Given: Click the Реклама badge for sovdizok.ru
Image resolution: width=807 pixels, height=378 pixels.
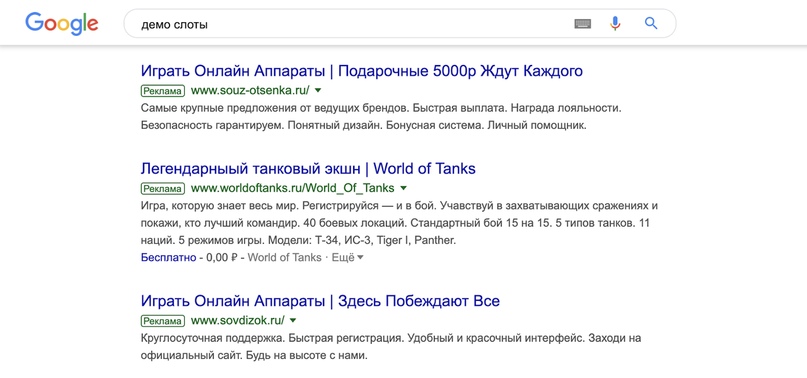Looking at the screenshot, I should coord(162,321).
